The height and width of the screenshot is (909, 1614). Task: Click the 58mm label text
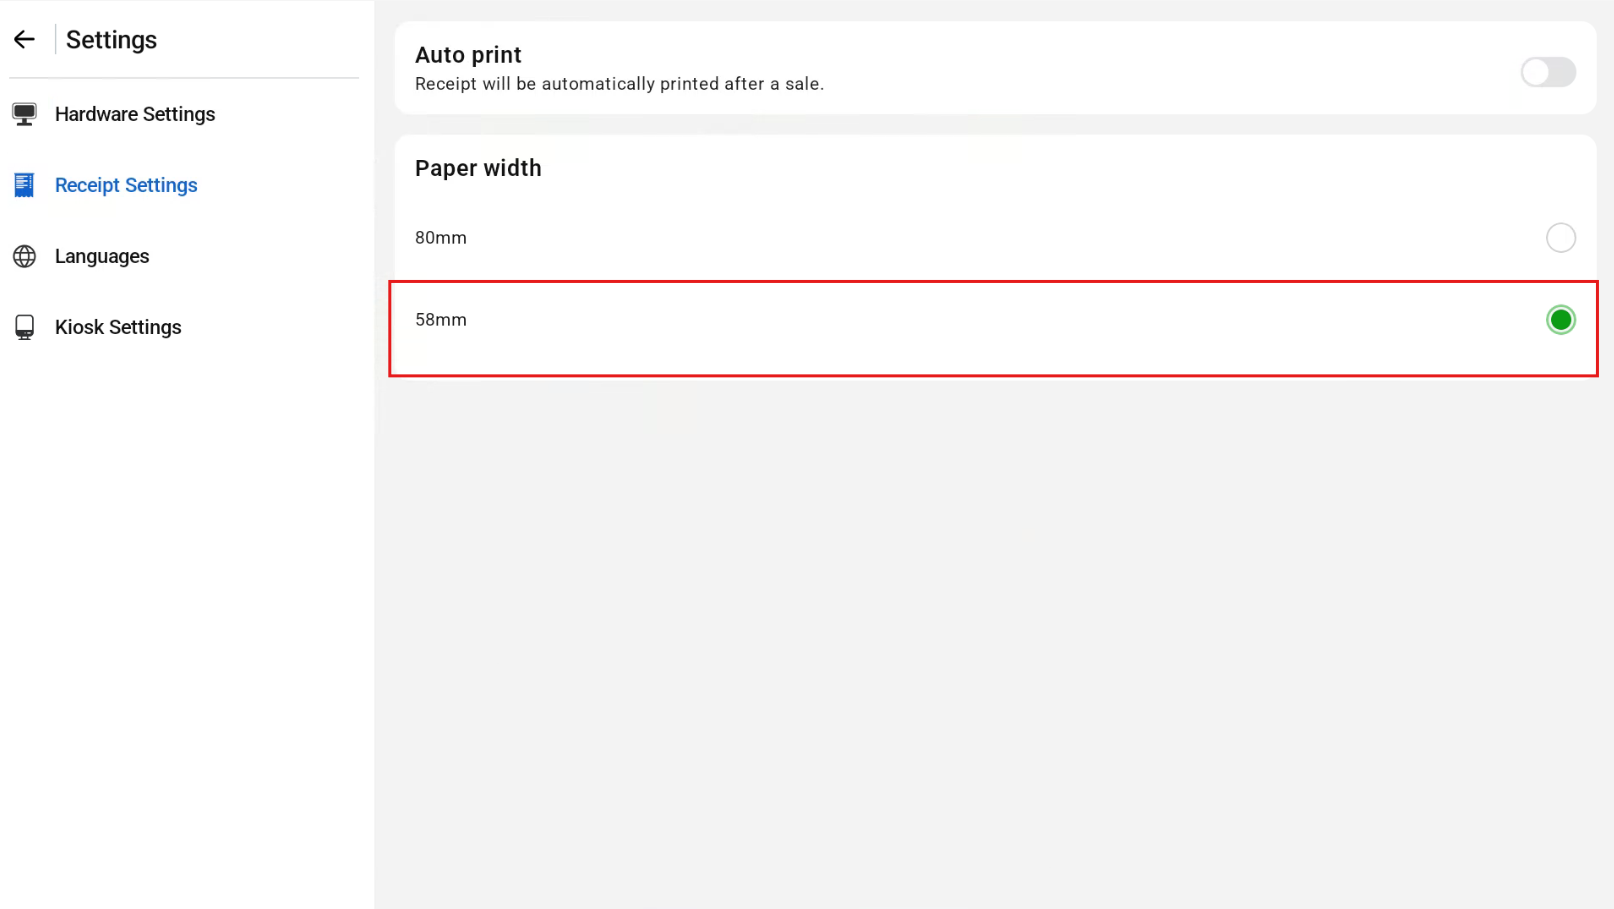tap(441, 320)
